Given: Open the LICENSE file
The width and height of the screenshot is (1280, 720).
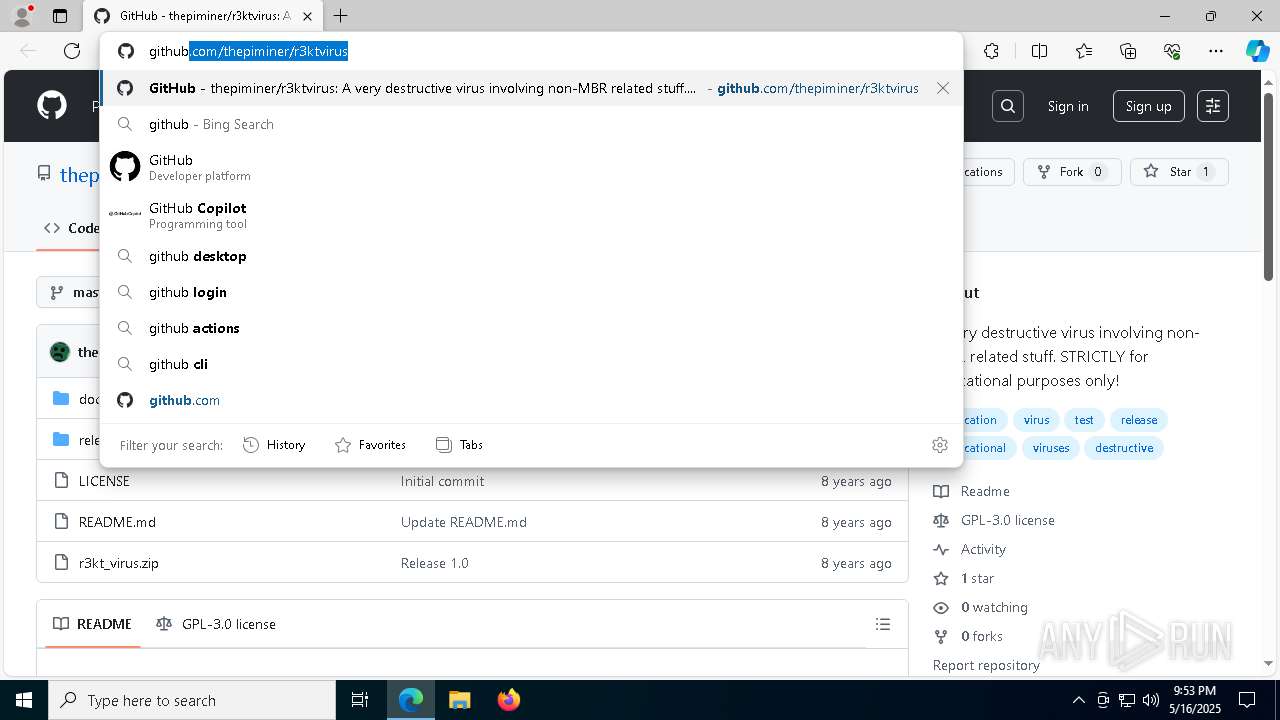Looking at the screenshot, I should coord(104,481).
